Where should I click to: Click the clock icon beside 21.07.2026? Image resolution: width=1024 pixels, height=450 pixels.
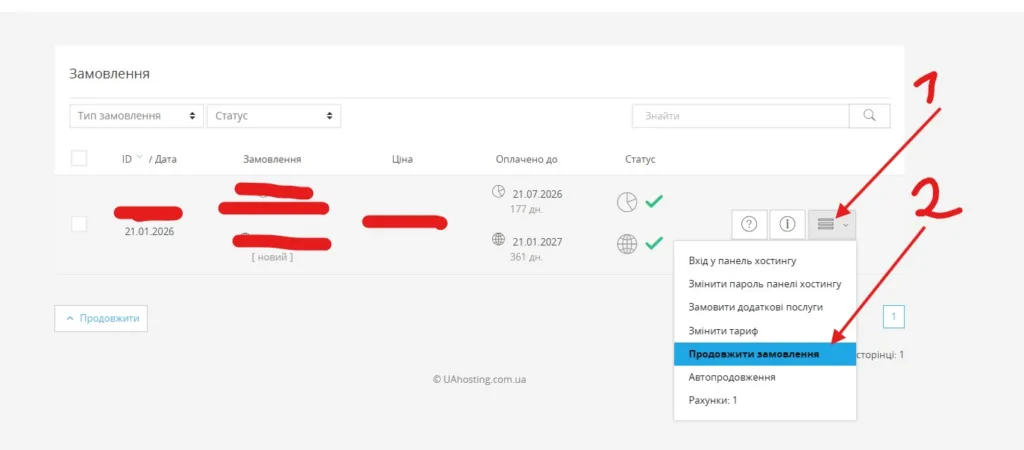tap(499, 192)
